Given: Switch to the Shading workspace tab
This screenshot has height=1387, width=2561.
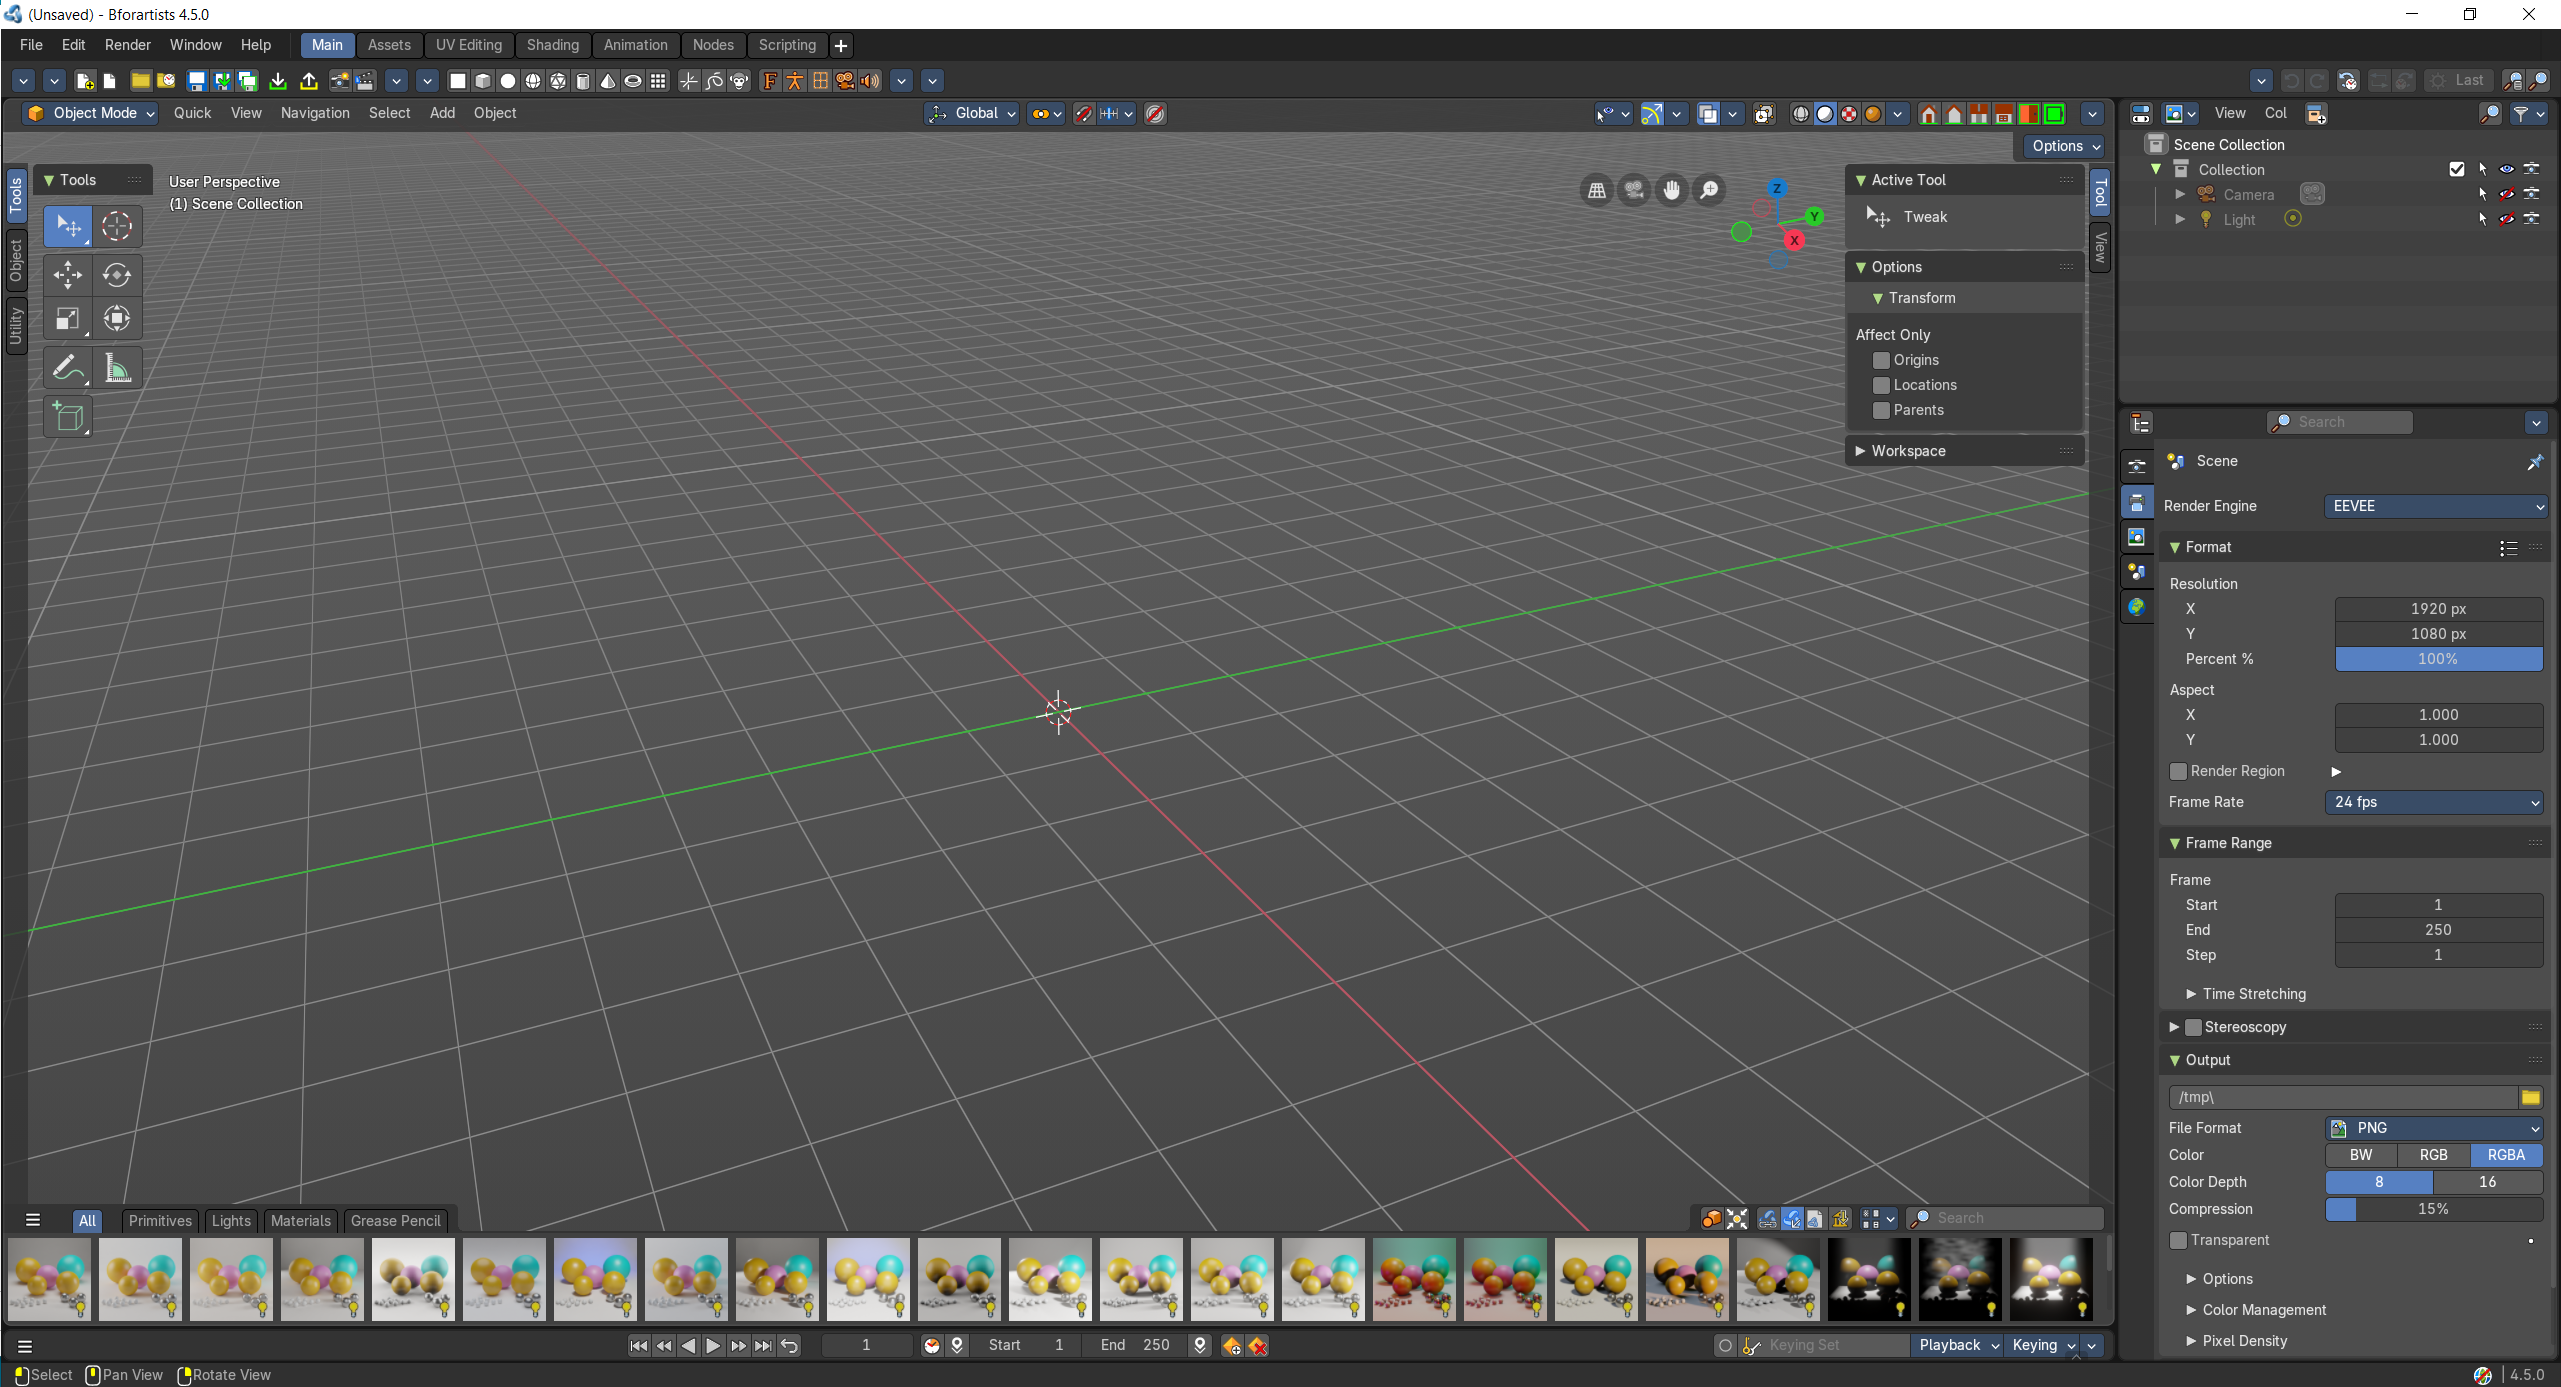Looking at the screenshot, I should [552, 45].
